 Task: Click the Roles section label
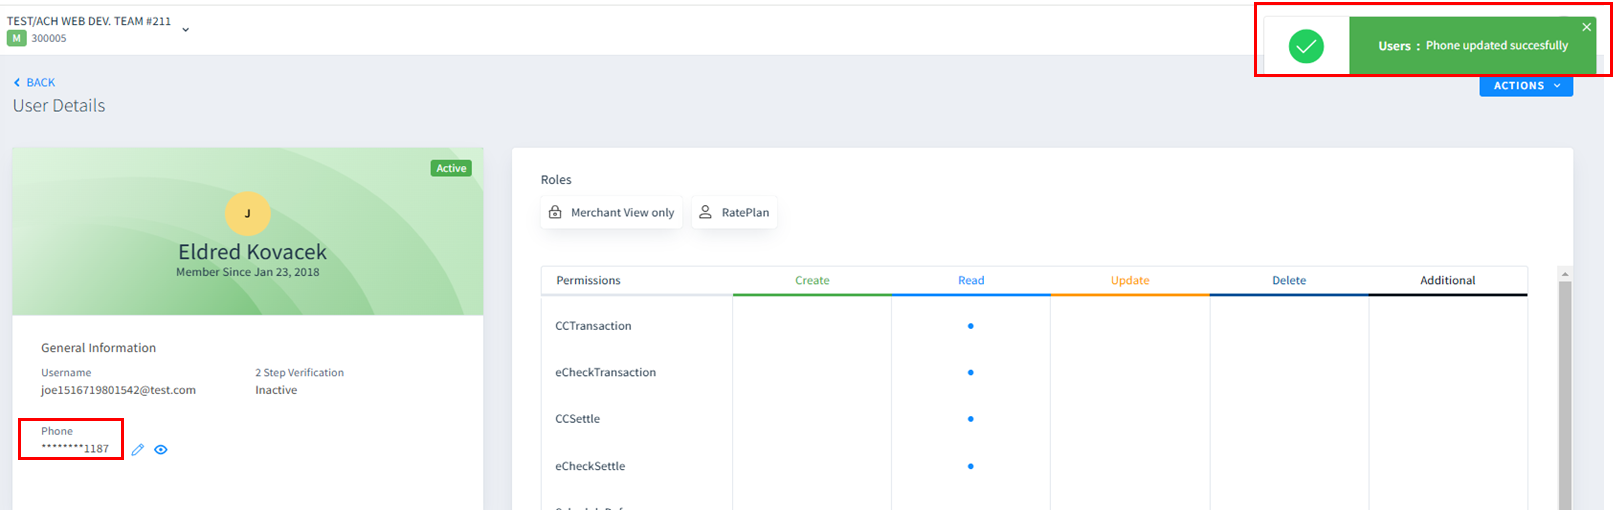[x=556, y=180]
